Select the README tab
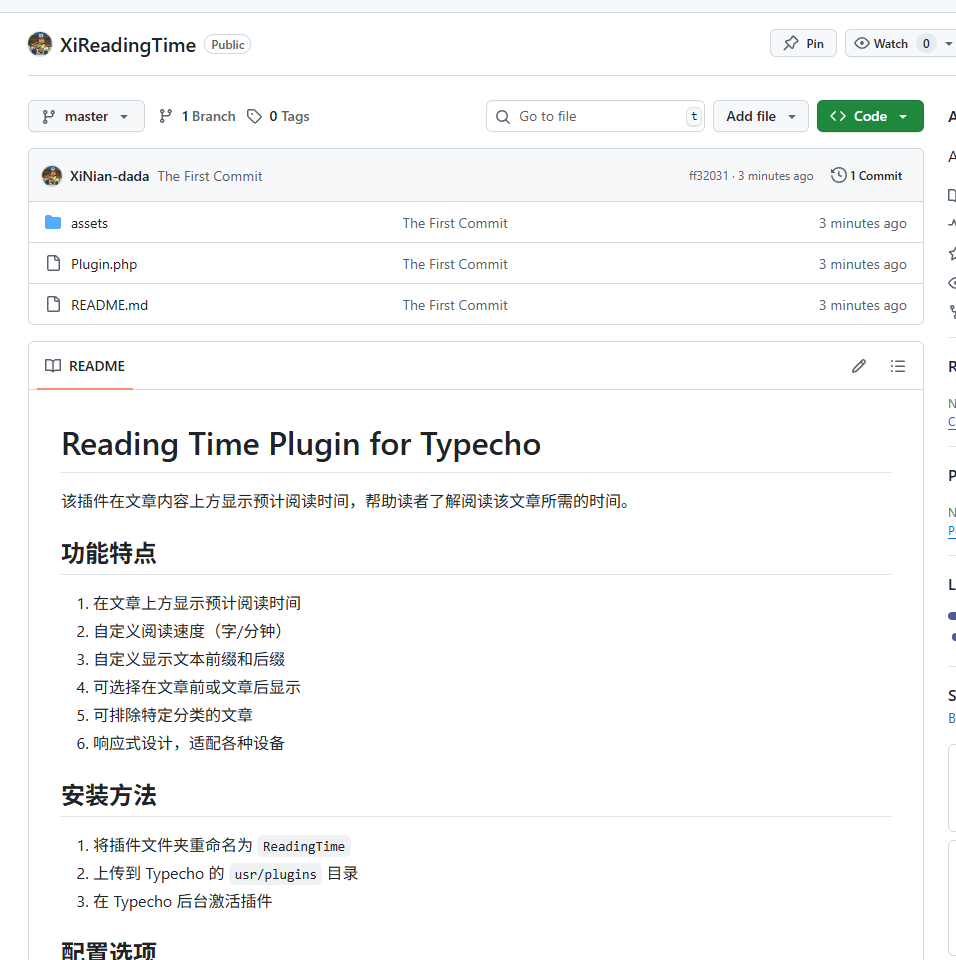Screen dimensions: 956x960 pyautogui.click(x=86, y=366)
